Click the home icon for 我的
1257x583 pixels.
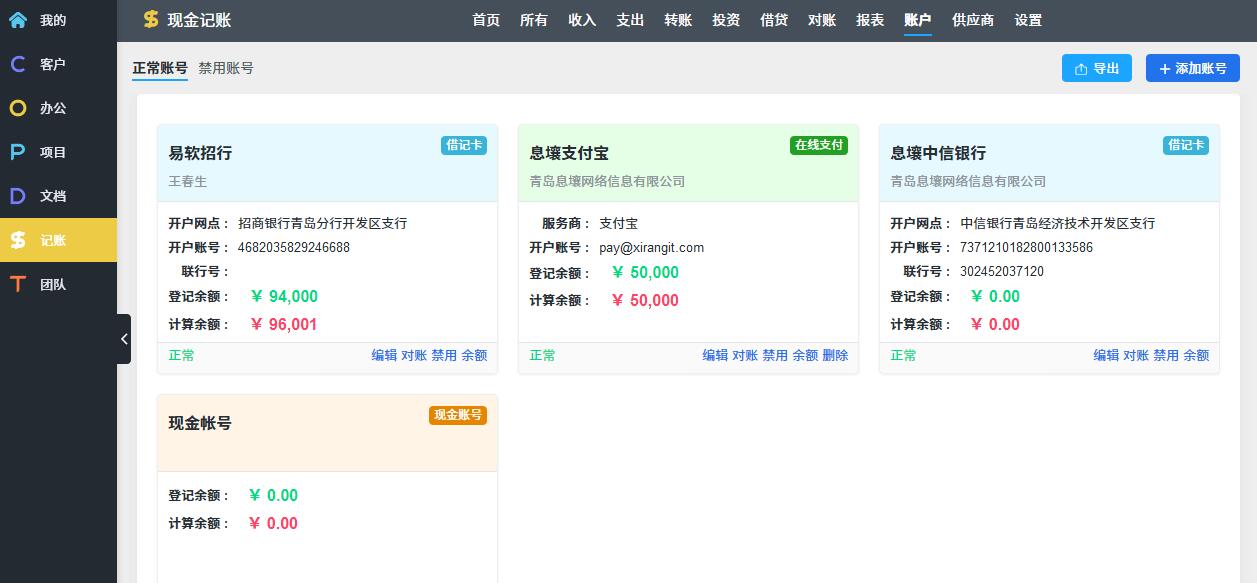[x=18, y=20]
